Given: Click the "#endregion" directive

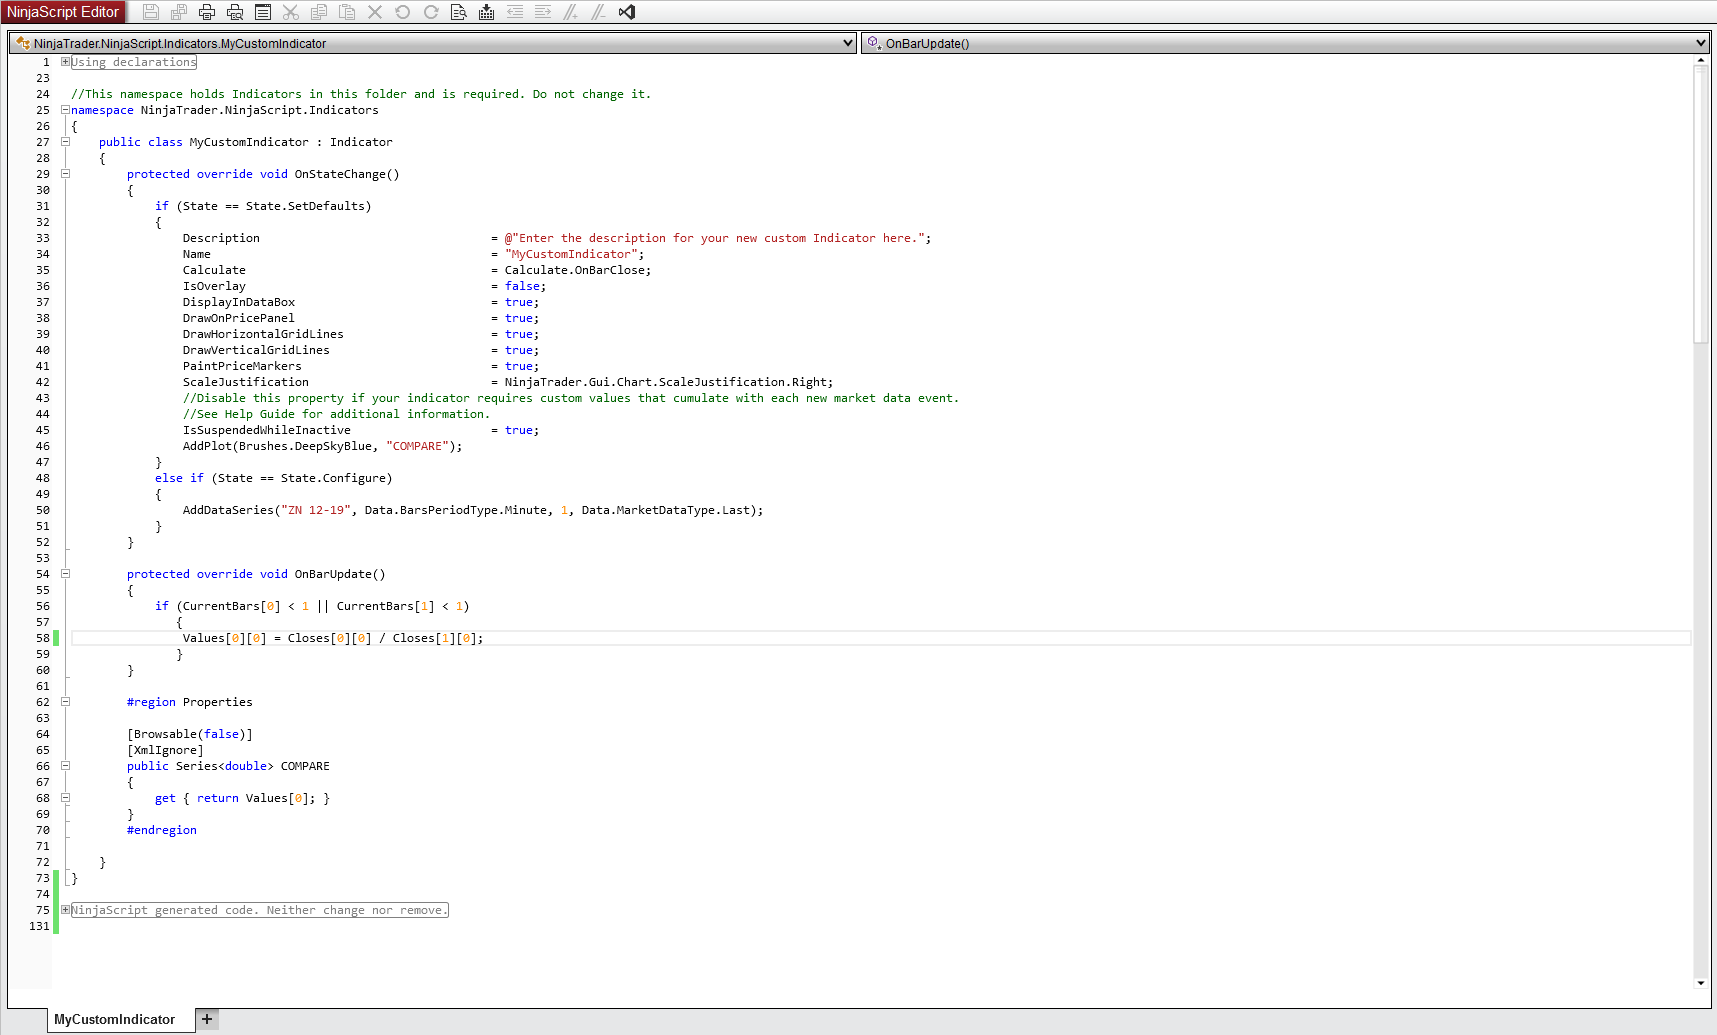Looking at the screenshot, I should click(x=162, y=830).
